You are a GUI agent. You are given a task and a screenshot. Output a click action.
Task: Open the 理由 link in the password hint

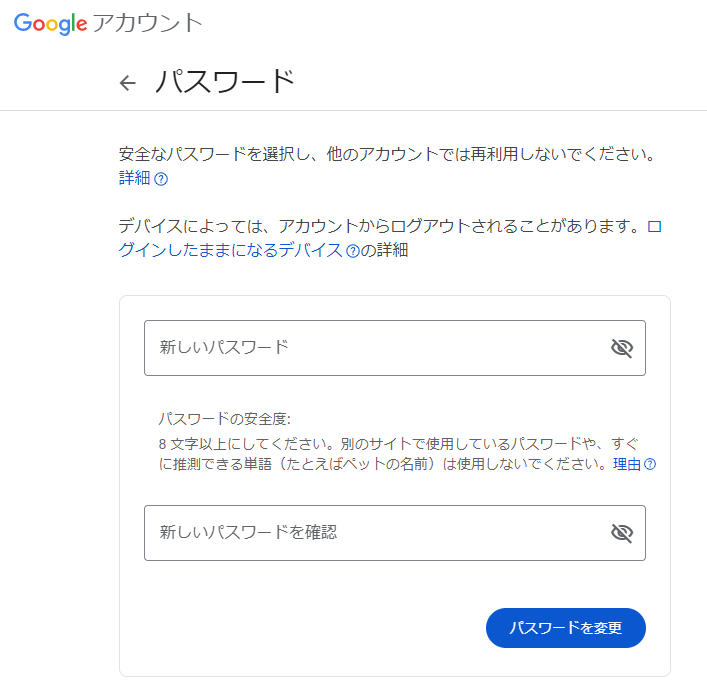(x=626, y=465)
